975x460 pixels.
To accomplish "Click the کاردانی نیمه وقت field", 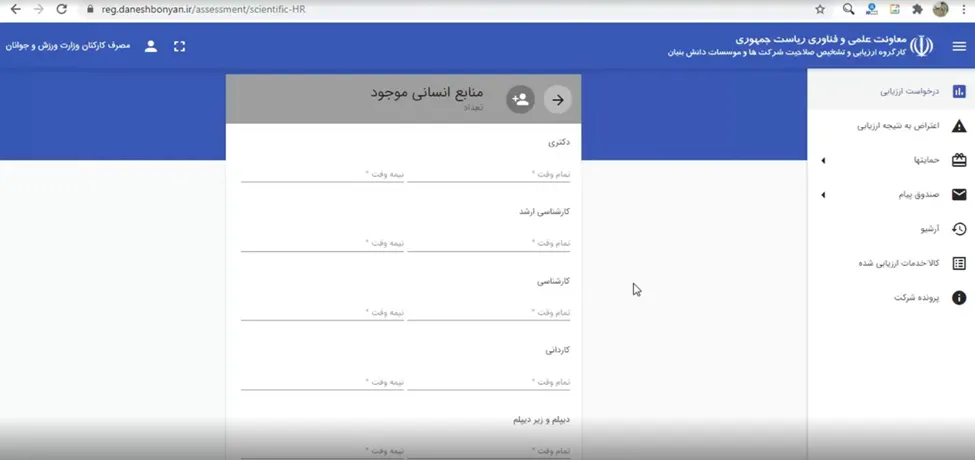I will pos(322,382).
